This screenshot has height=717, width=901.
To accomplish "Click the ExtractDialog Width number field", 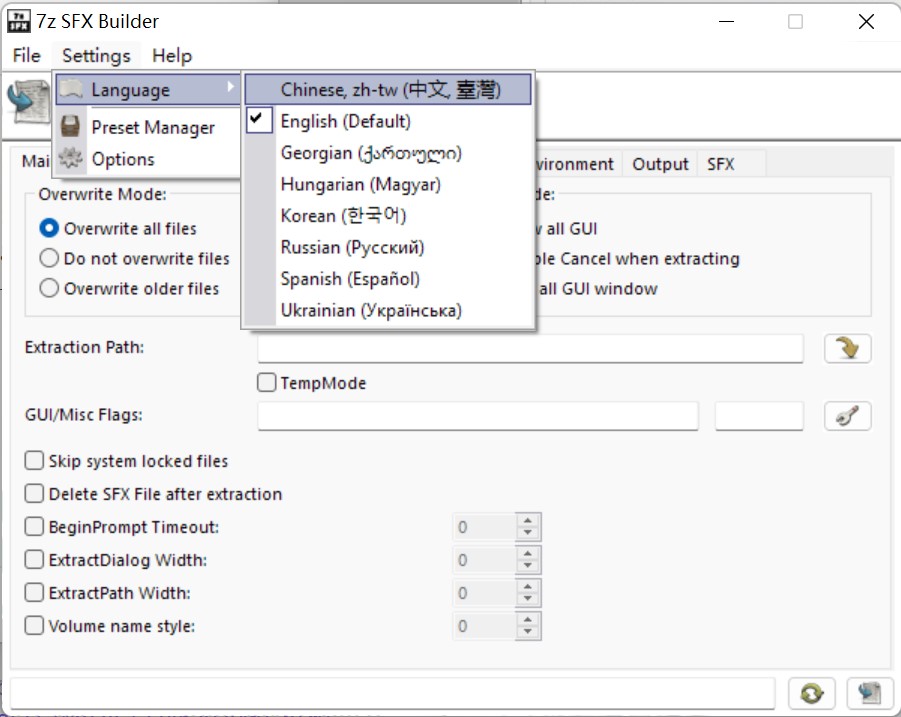I will 484,560.
